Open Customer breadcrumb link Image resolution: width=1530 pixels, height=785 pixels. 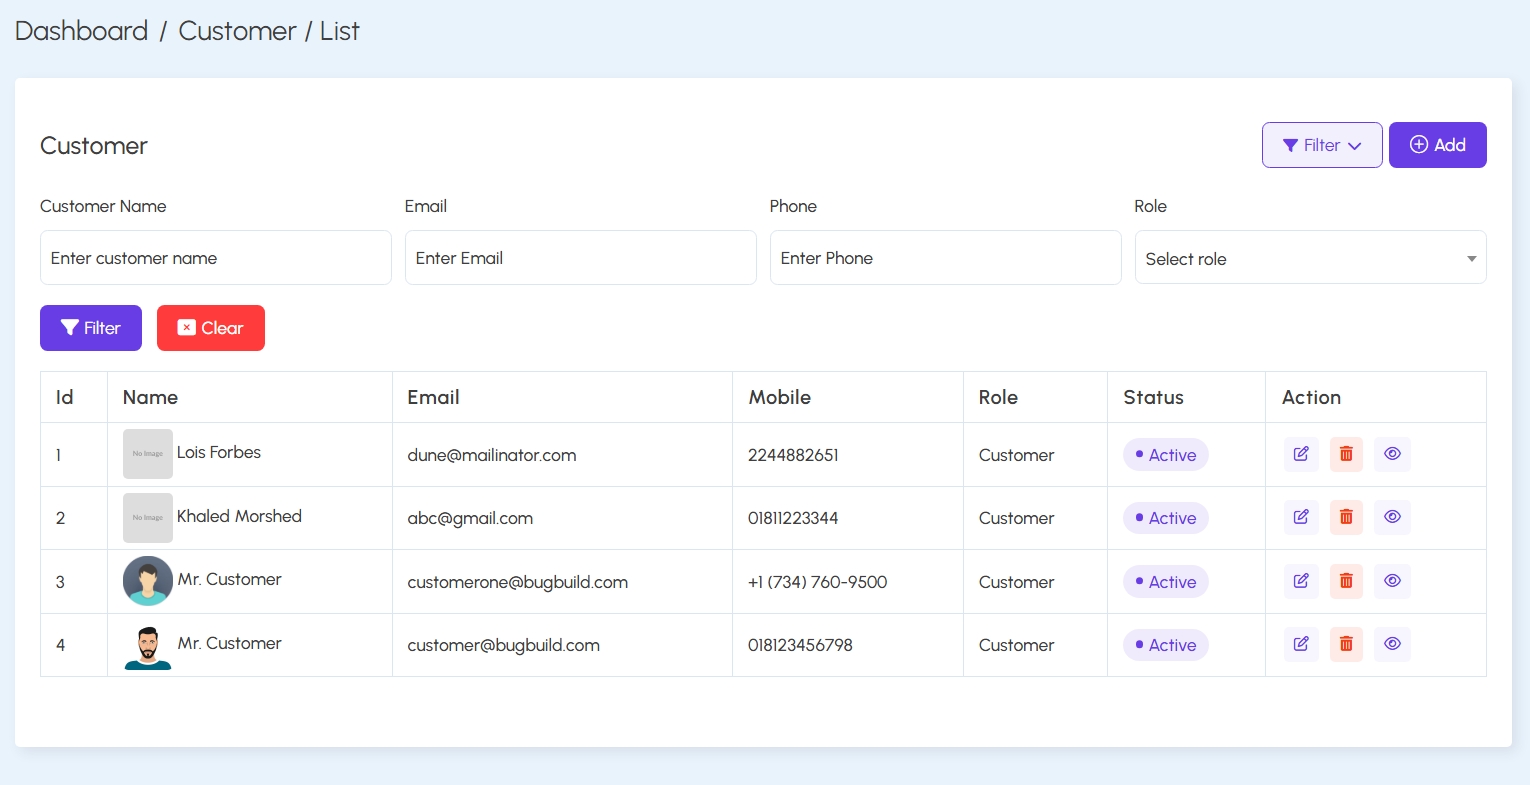point(237,31)
